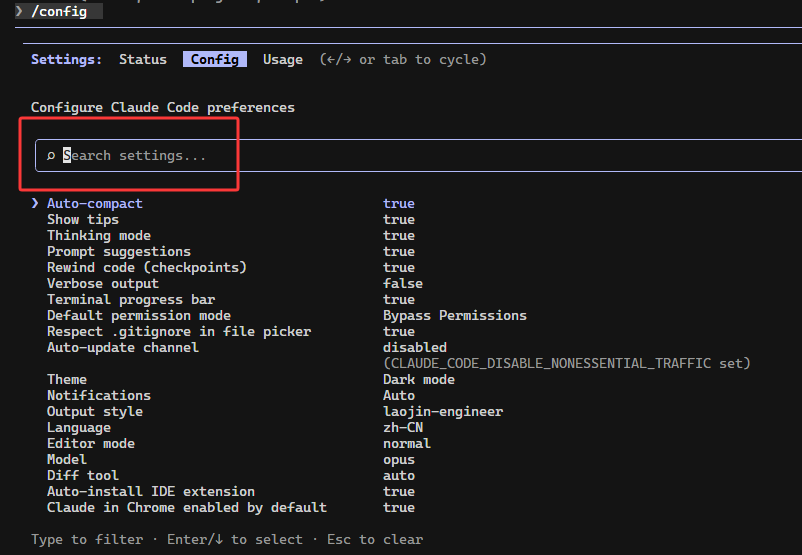The height and width of the screenshot is (555, 802).
Task: Toggle Terminal progress bar true value
Action: click(x=398, y=299)
